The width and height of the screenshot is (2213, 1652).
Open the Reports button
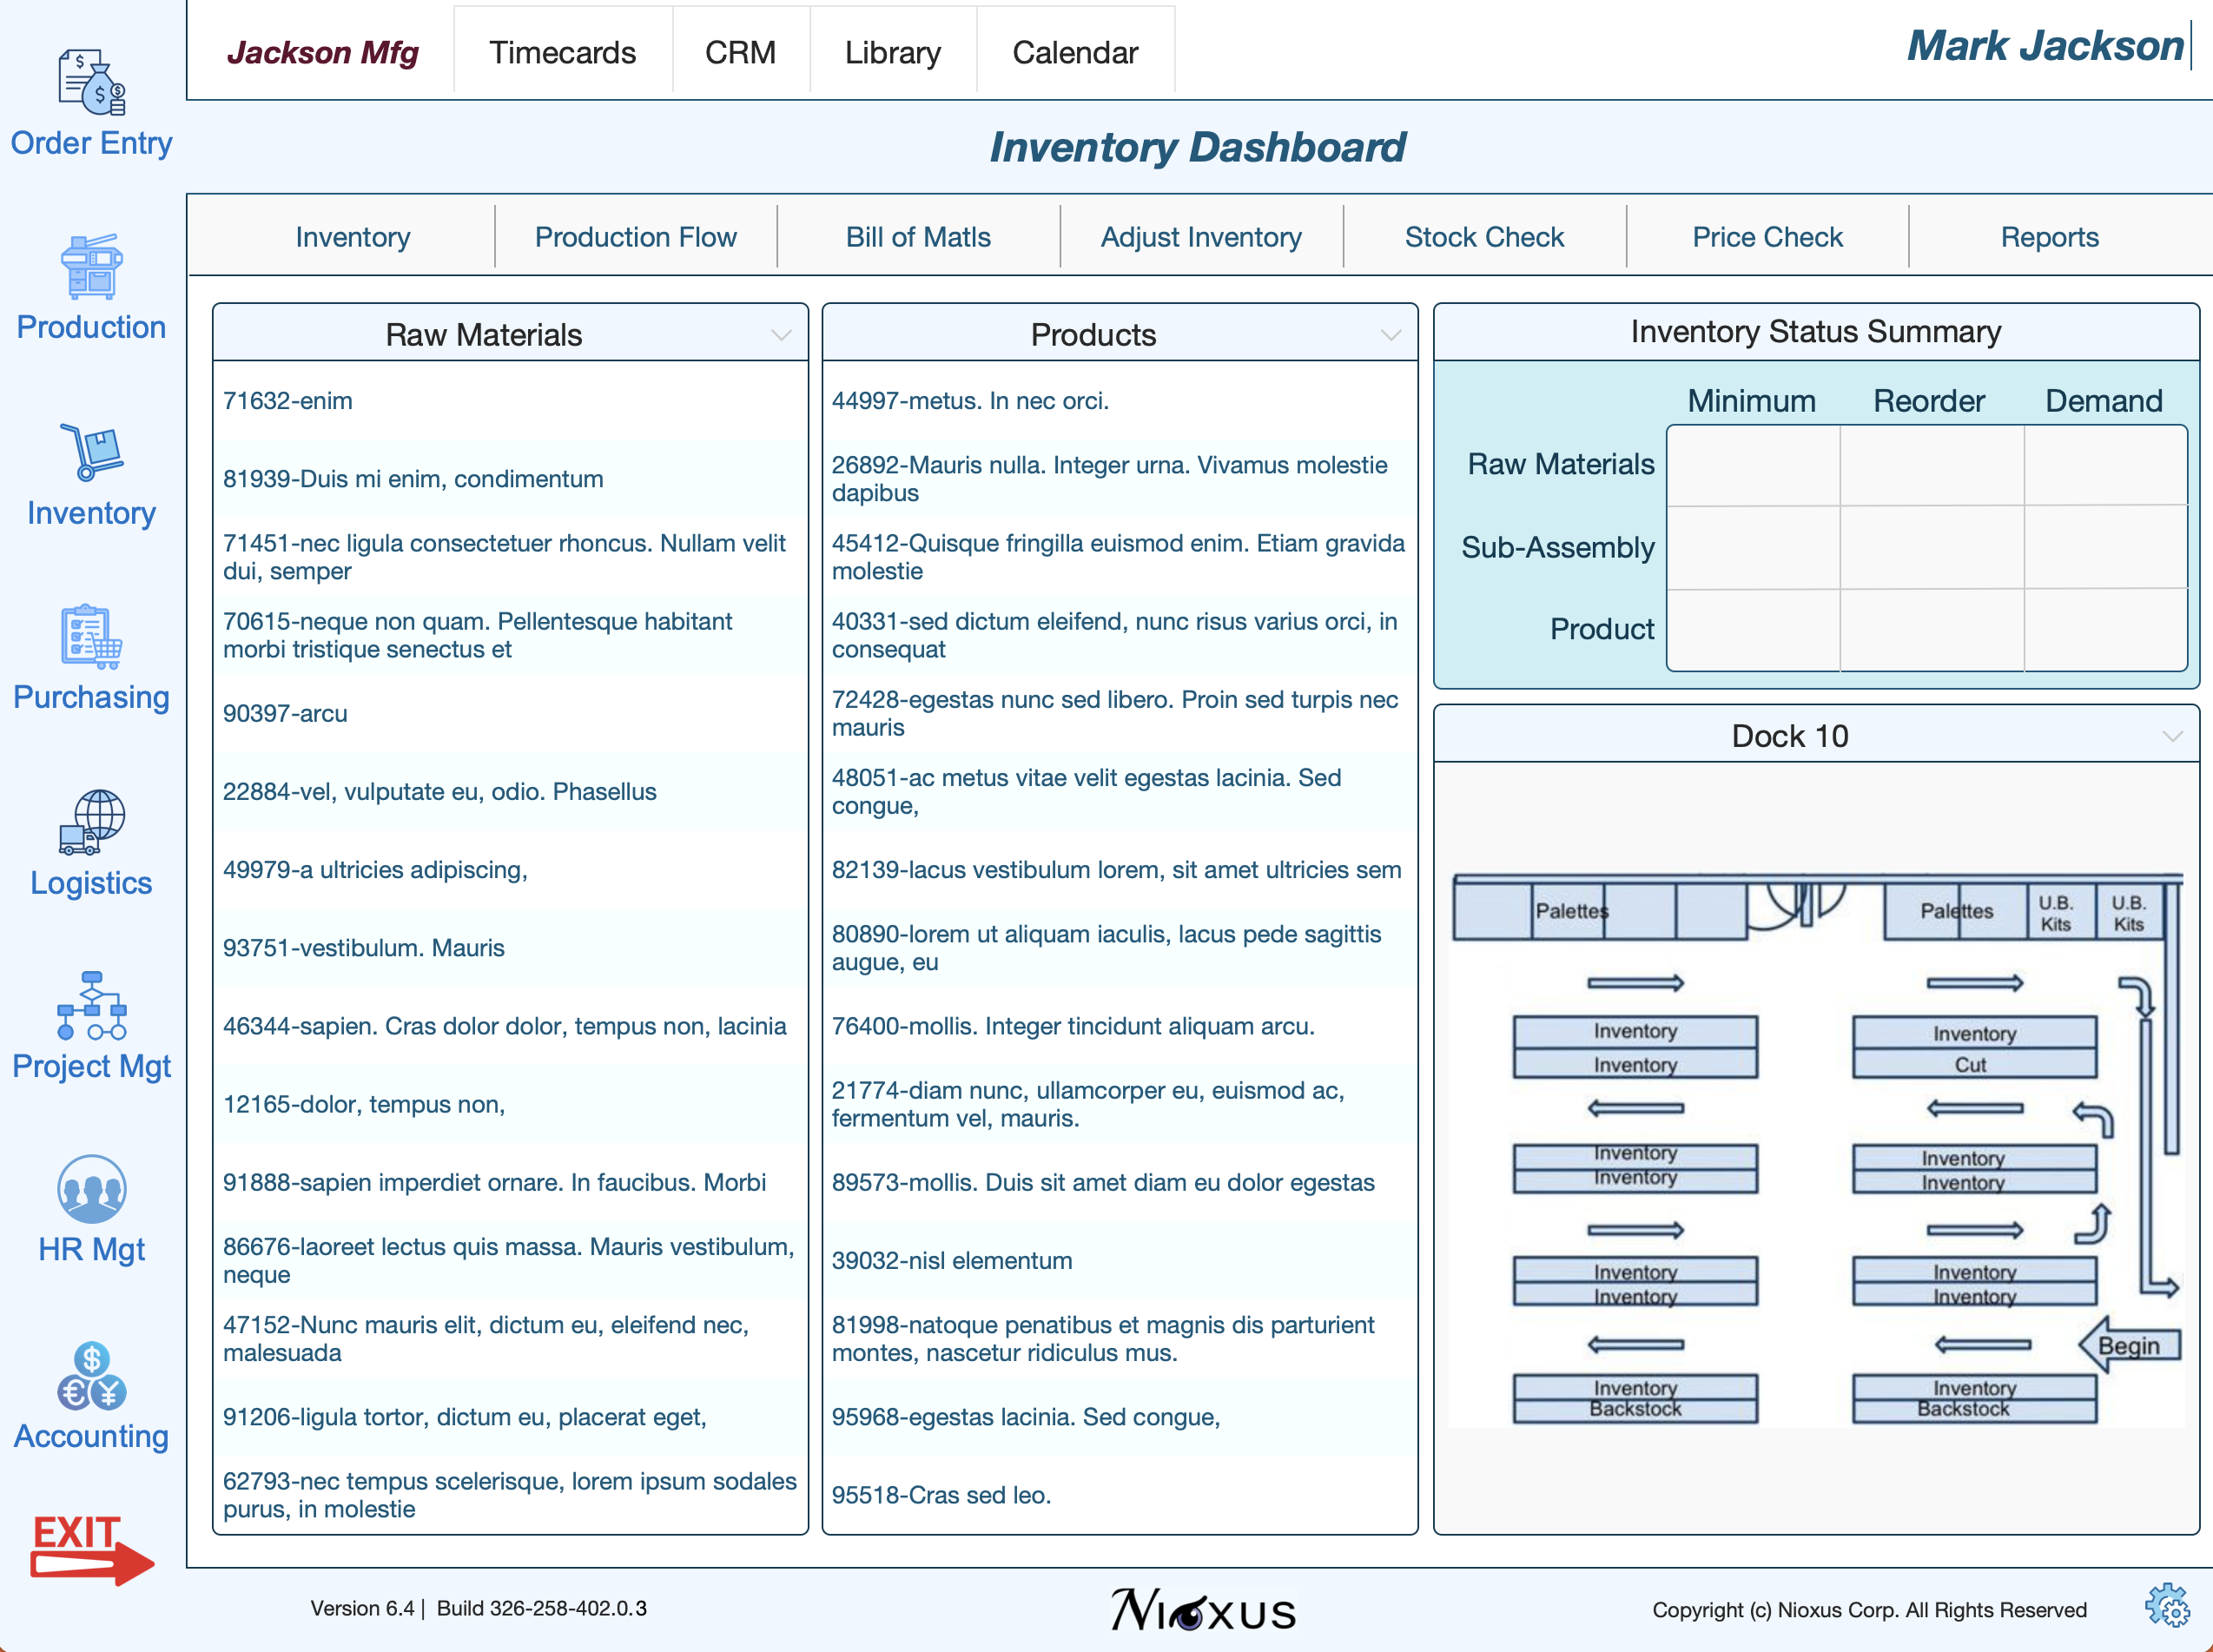pyautogui.click(x=2048, y=237)
